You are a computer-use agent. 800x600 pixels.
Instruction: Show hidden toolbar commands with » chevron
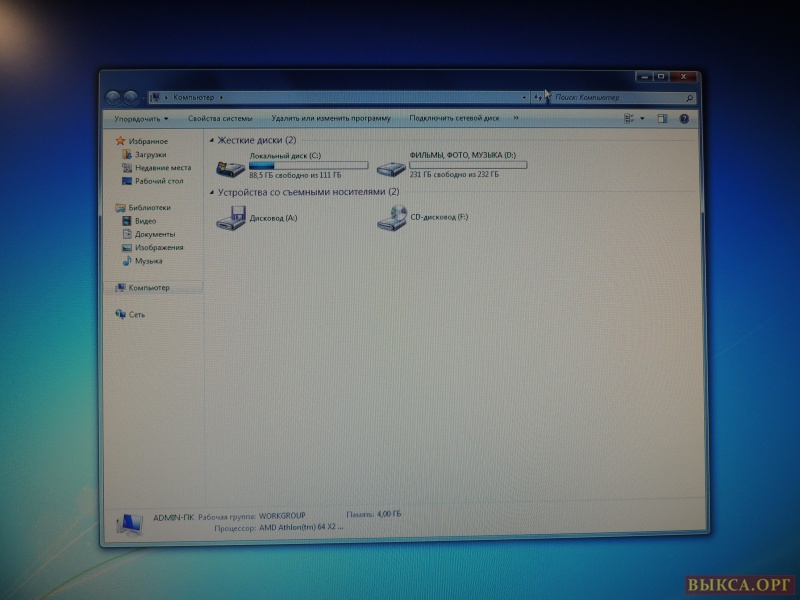click(x=516, y=118)
